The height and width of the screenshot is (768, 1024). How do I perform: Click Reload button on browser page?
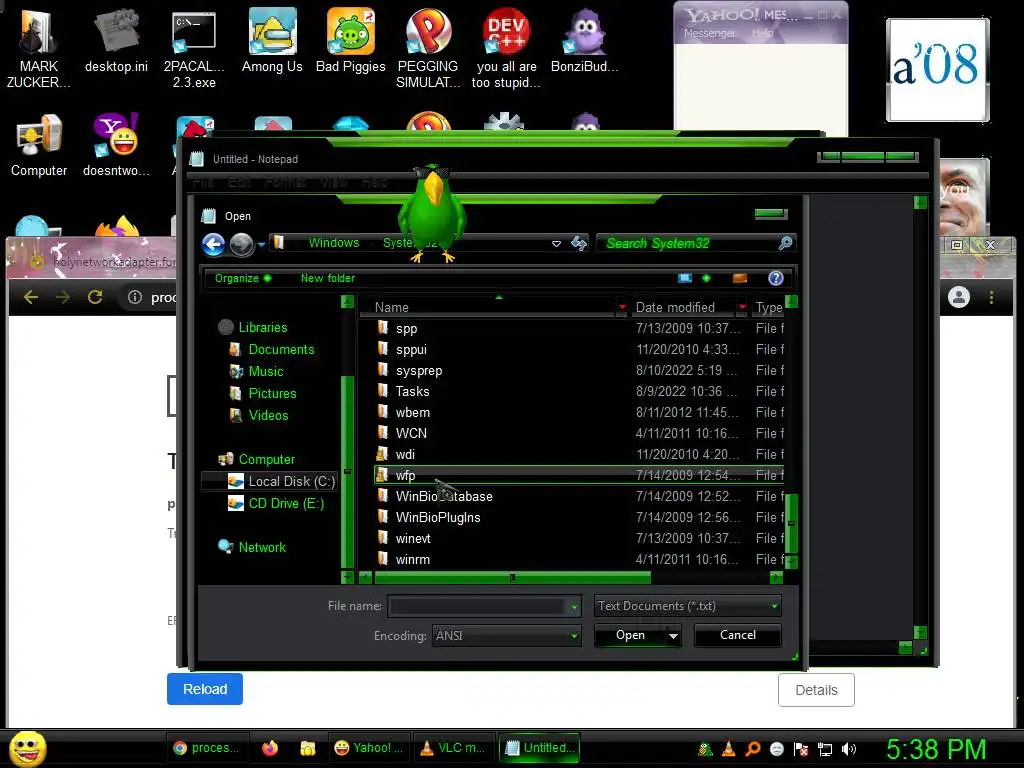(205, 689)
